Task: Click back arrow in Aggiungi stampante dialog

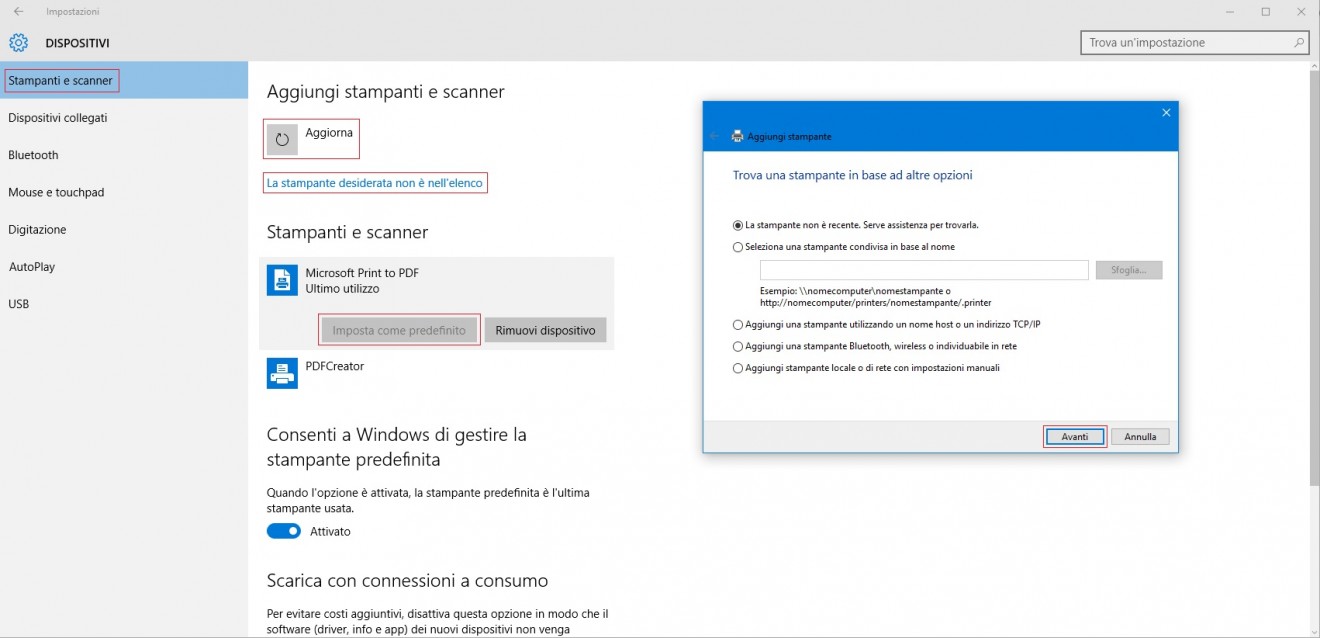Action: (x=714, y=136)
